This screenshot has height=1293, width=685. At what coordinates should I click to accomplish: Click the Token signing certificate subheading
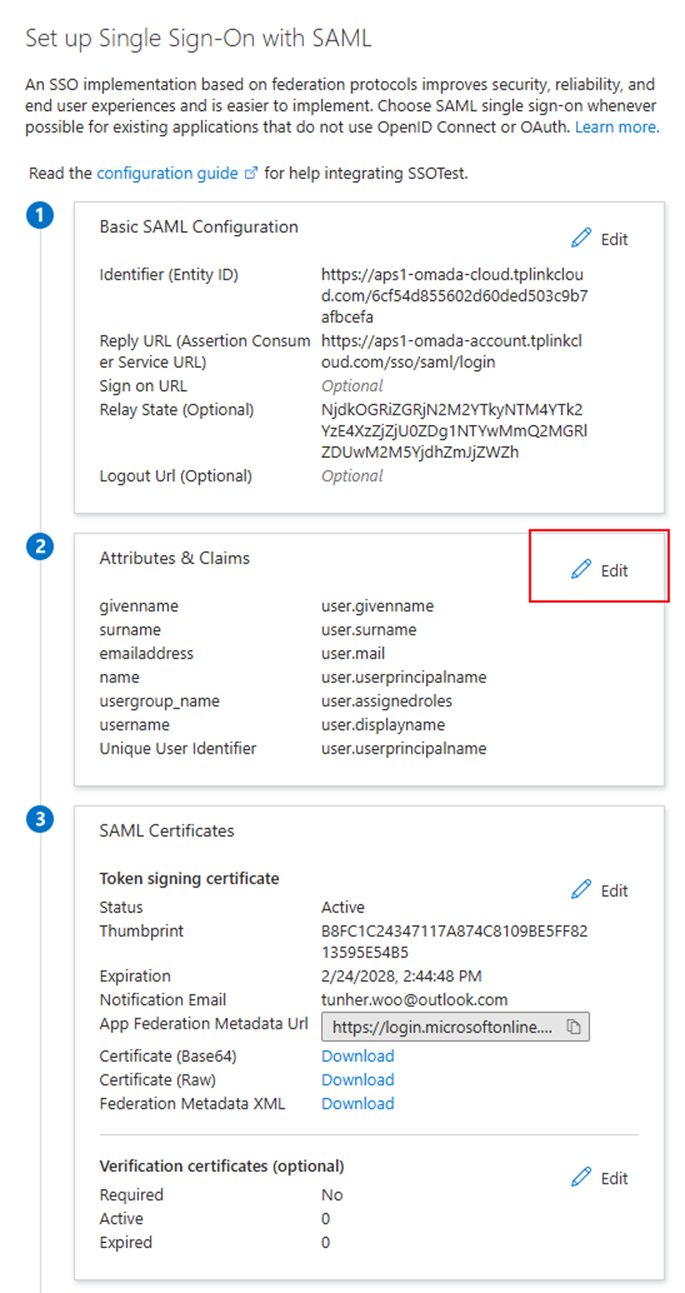189,879
